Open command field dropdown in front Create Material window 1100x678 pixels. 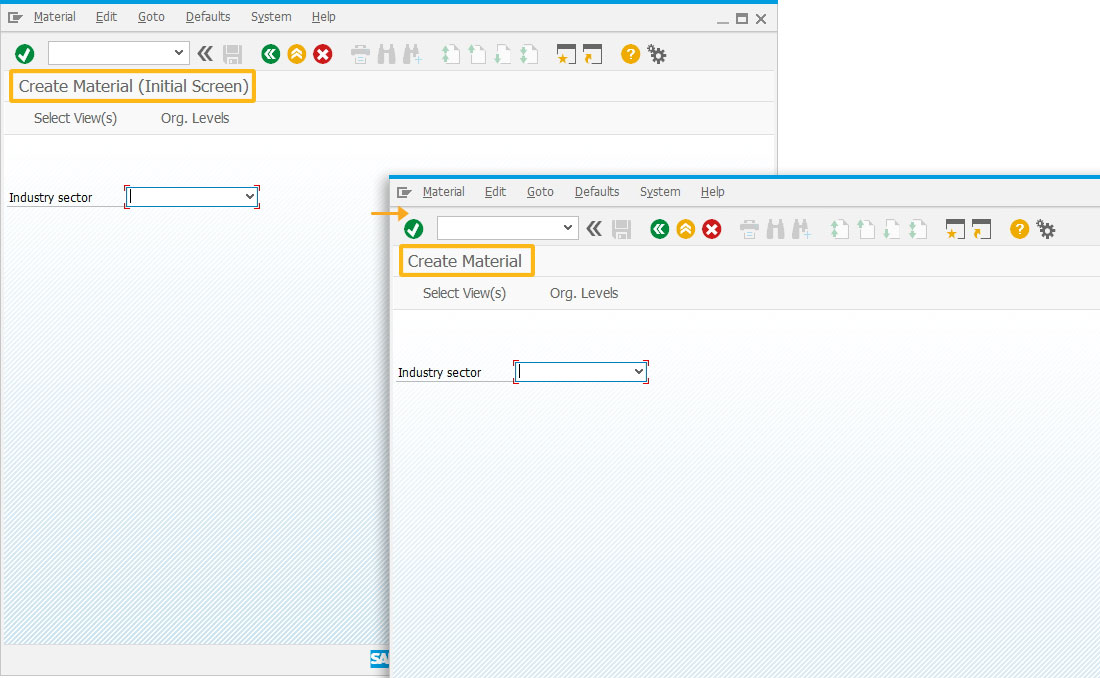[568, 227]
